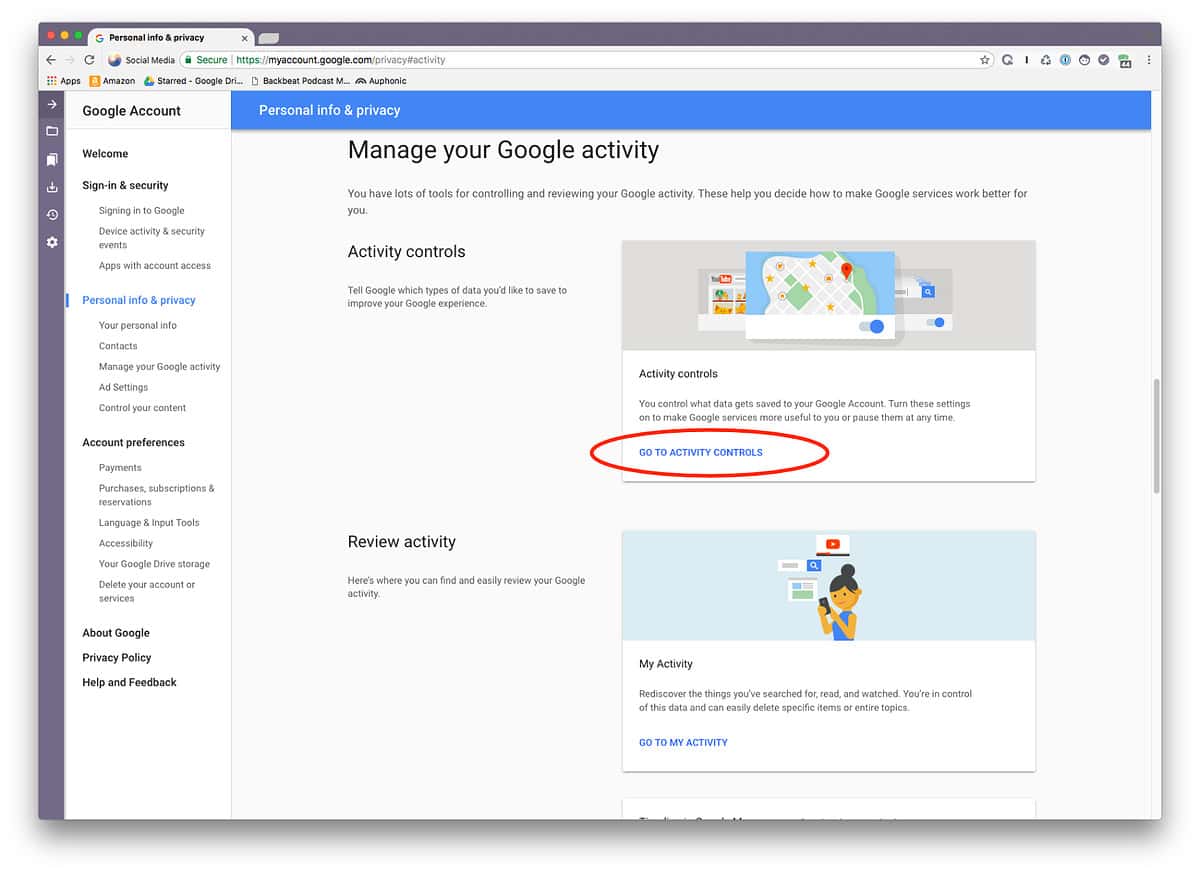The image size is (1200, 873).
Task: Open the Amazon bookmark
Action: (x=112, y=81)
